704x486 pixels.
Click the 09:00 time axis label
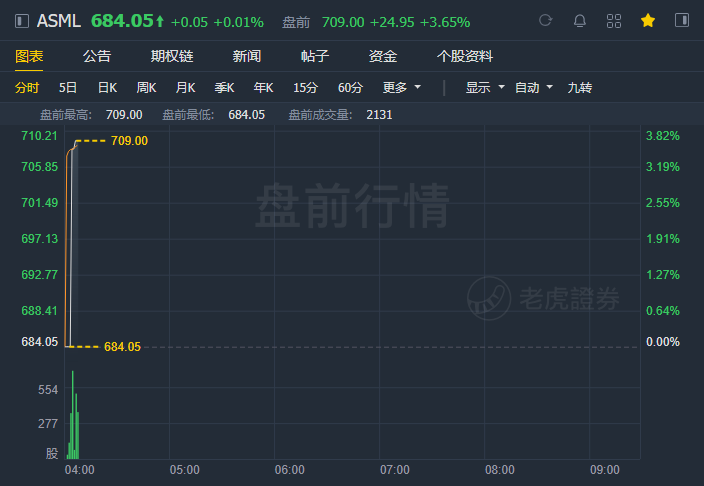(605, 470)
